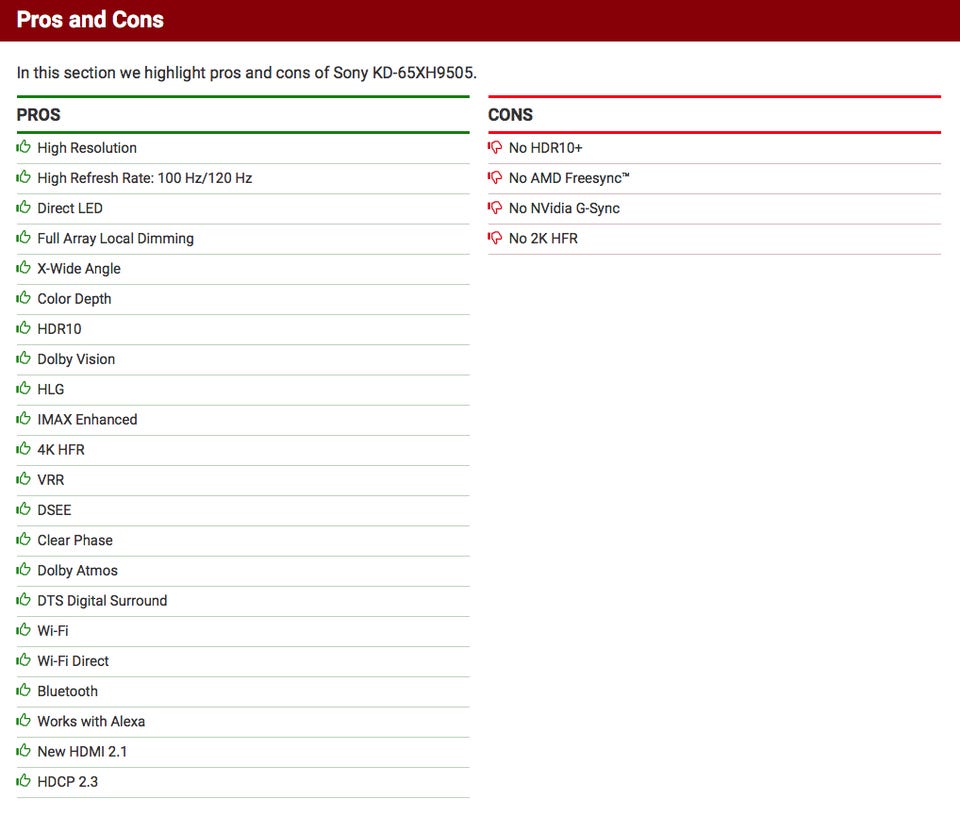
Task: Click thumbs-down icon beside No NVidia G-Sync
Action: coord(495,208)
